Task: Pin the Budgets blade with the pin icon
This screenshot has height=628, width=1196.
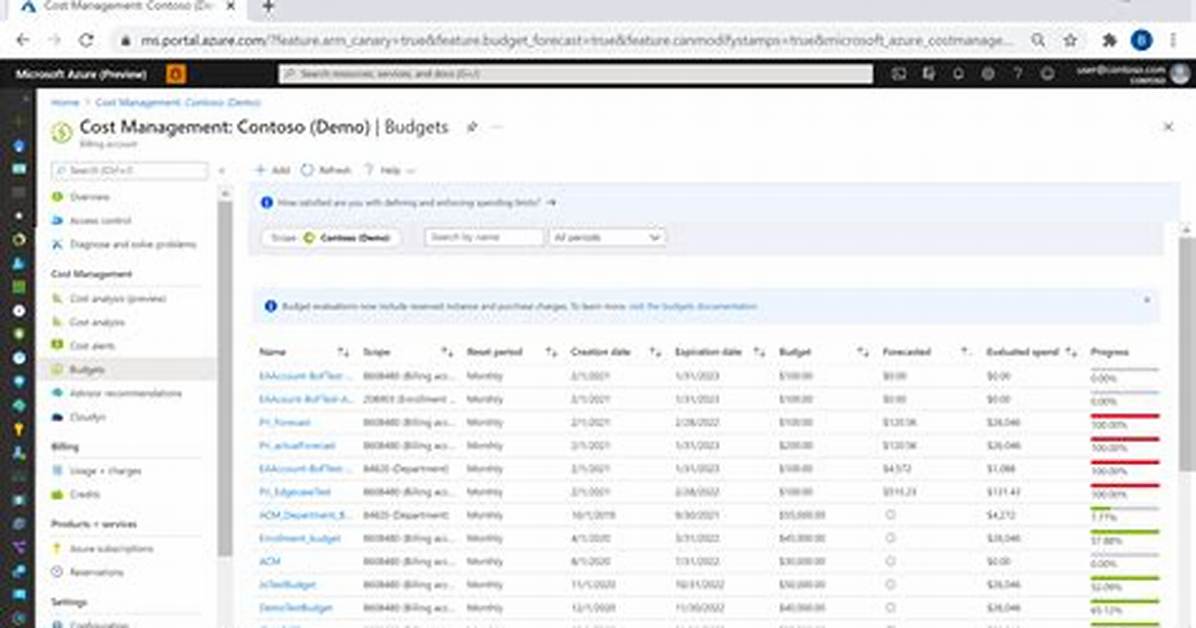Action: click(472, 127)
